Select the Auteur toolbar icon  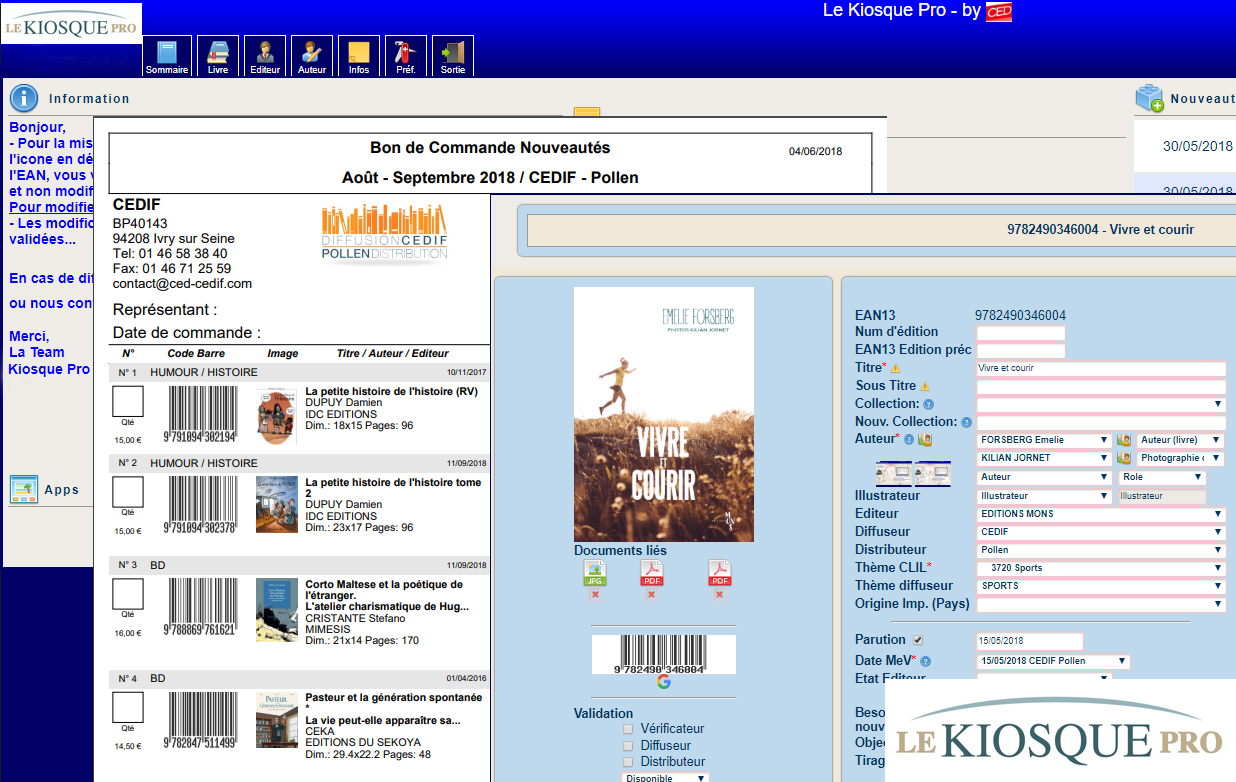[312, 56]
